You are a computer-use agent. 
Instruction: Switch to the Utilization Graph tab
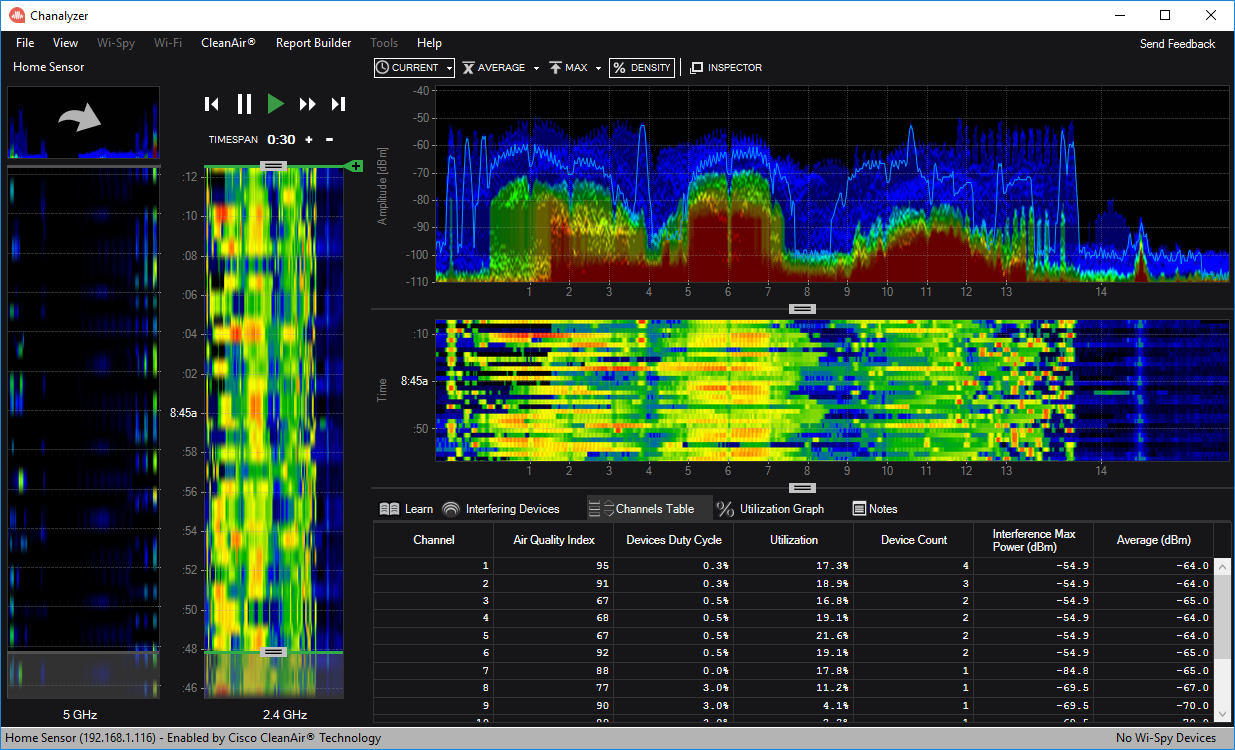coord(771,509)
